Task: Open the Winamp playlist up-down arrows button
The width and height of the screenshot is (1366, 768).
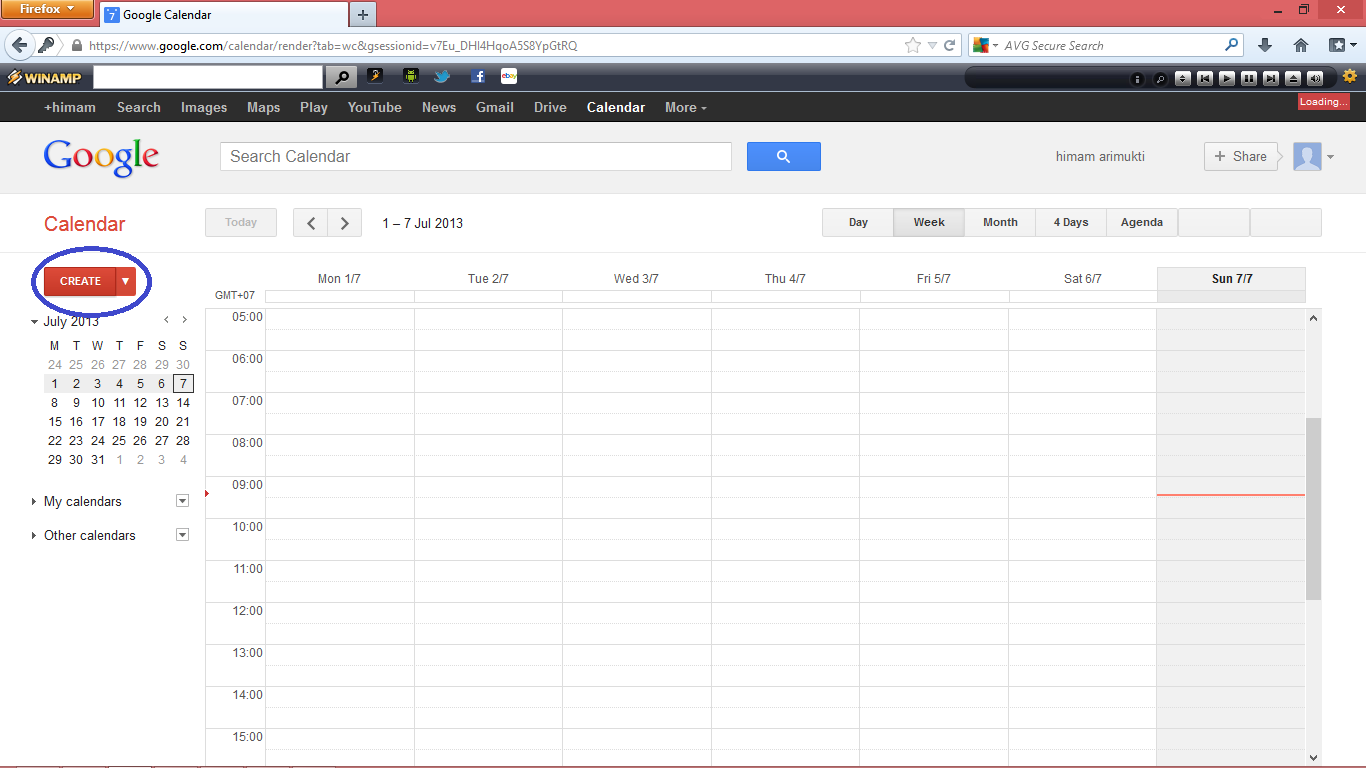Action: [1183, 78]
